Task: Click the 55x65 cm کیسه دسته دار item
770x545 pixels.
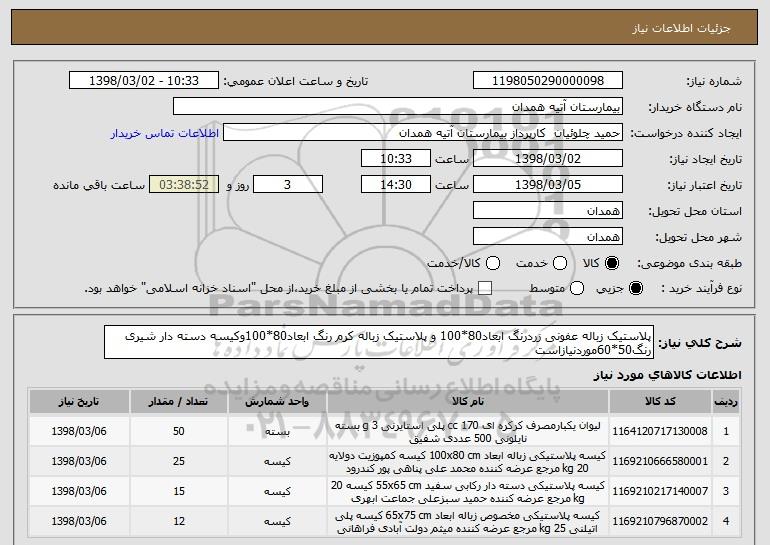Action: click(468, 491)
